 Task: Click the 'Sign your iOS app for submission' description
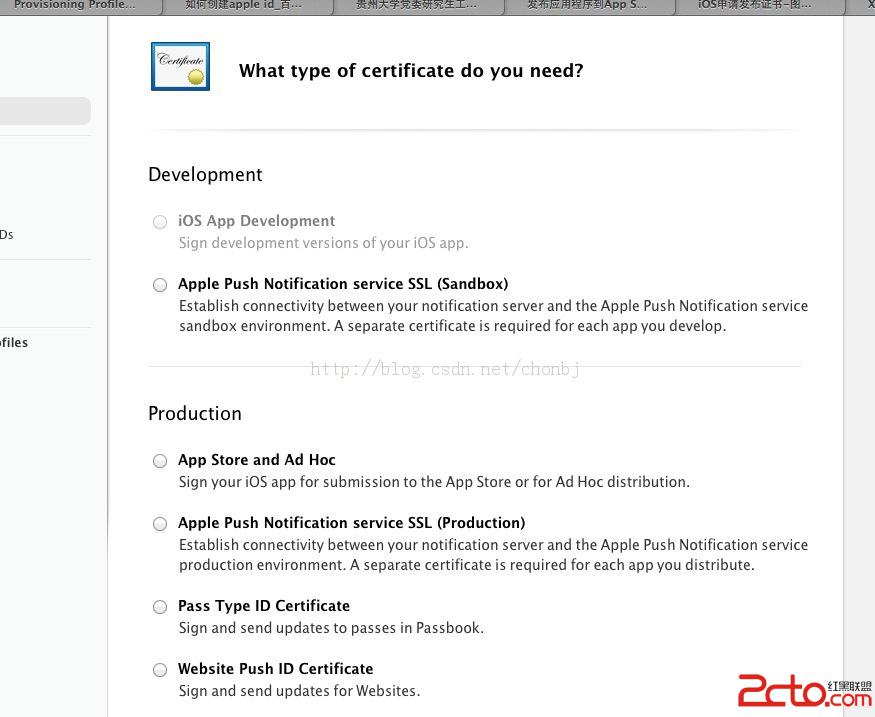pyautogui.click(x=434, y=482)
